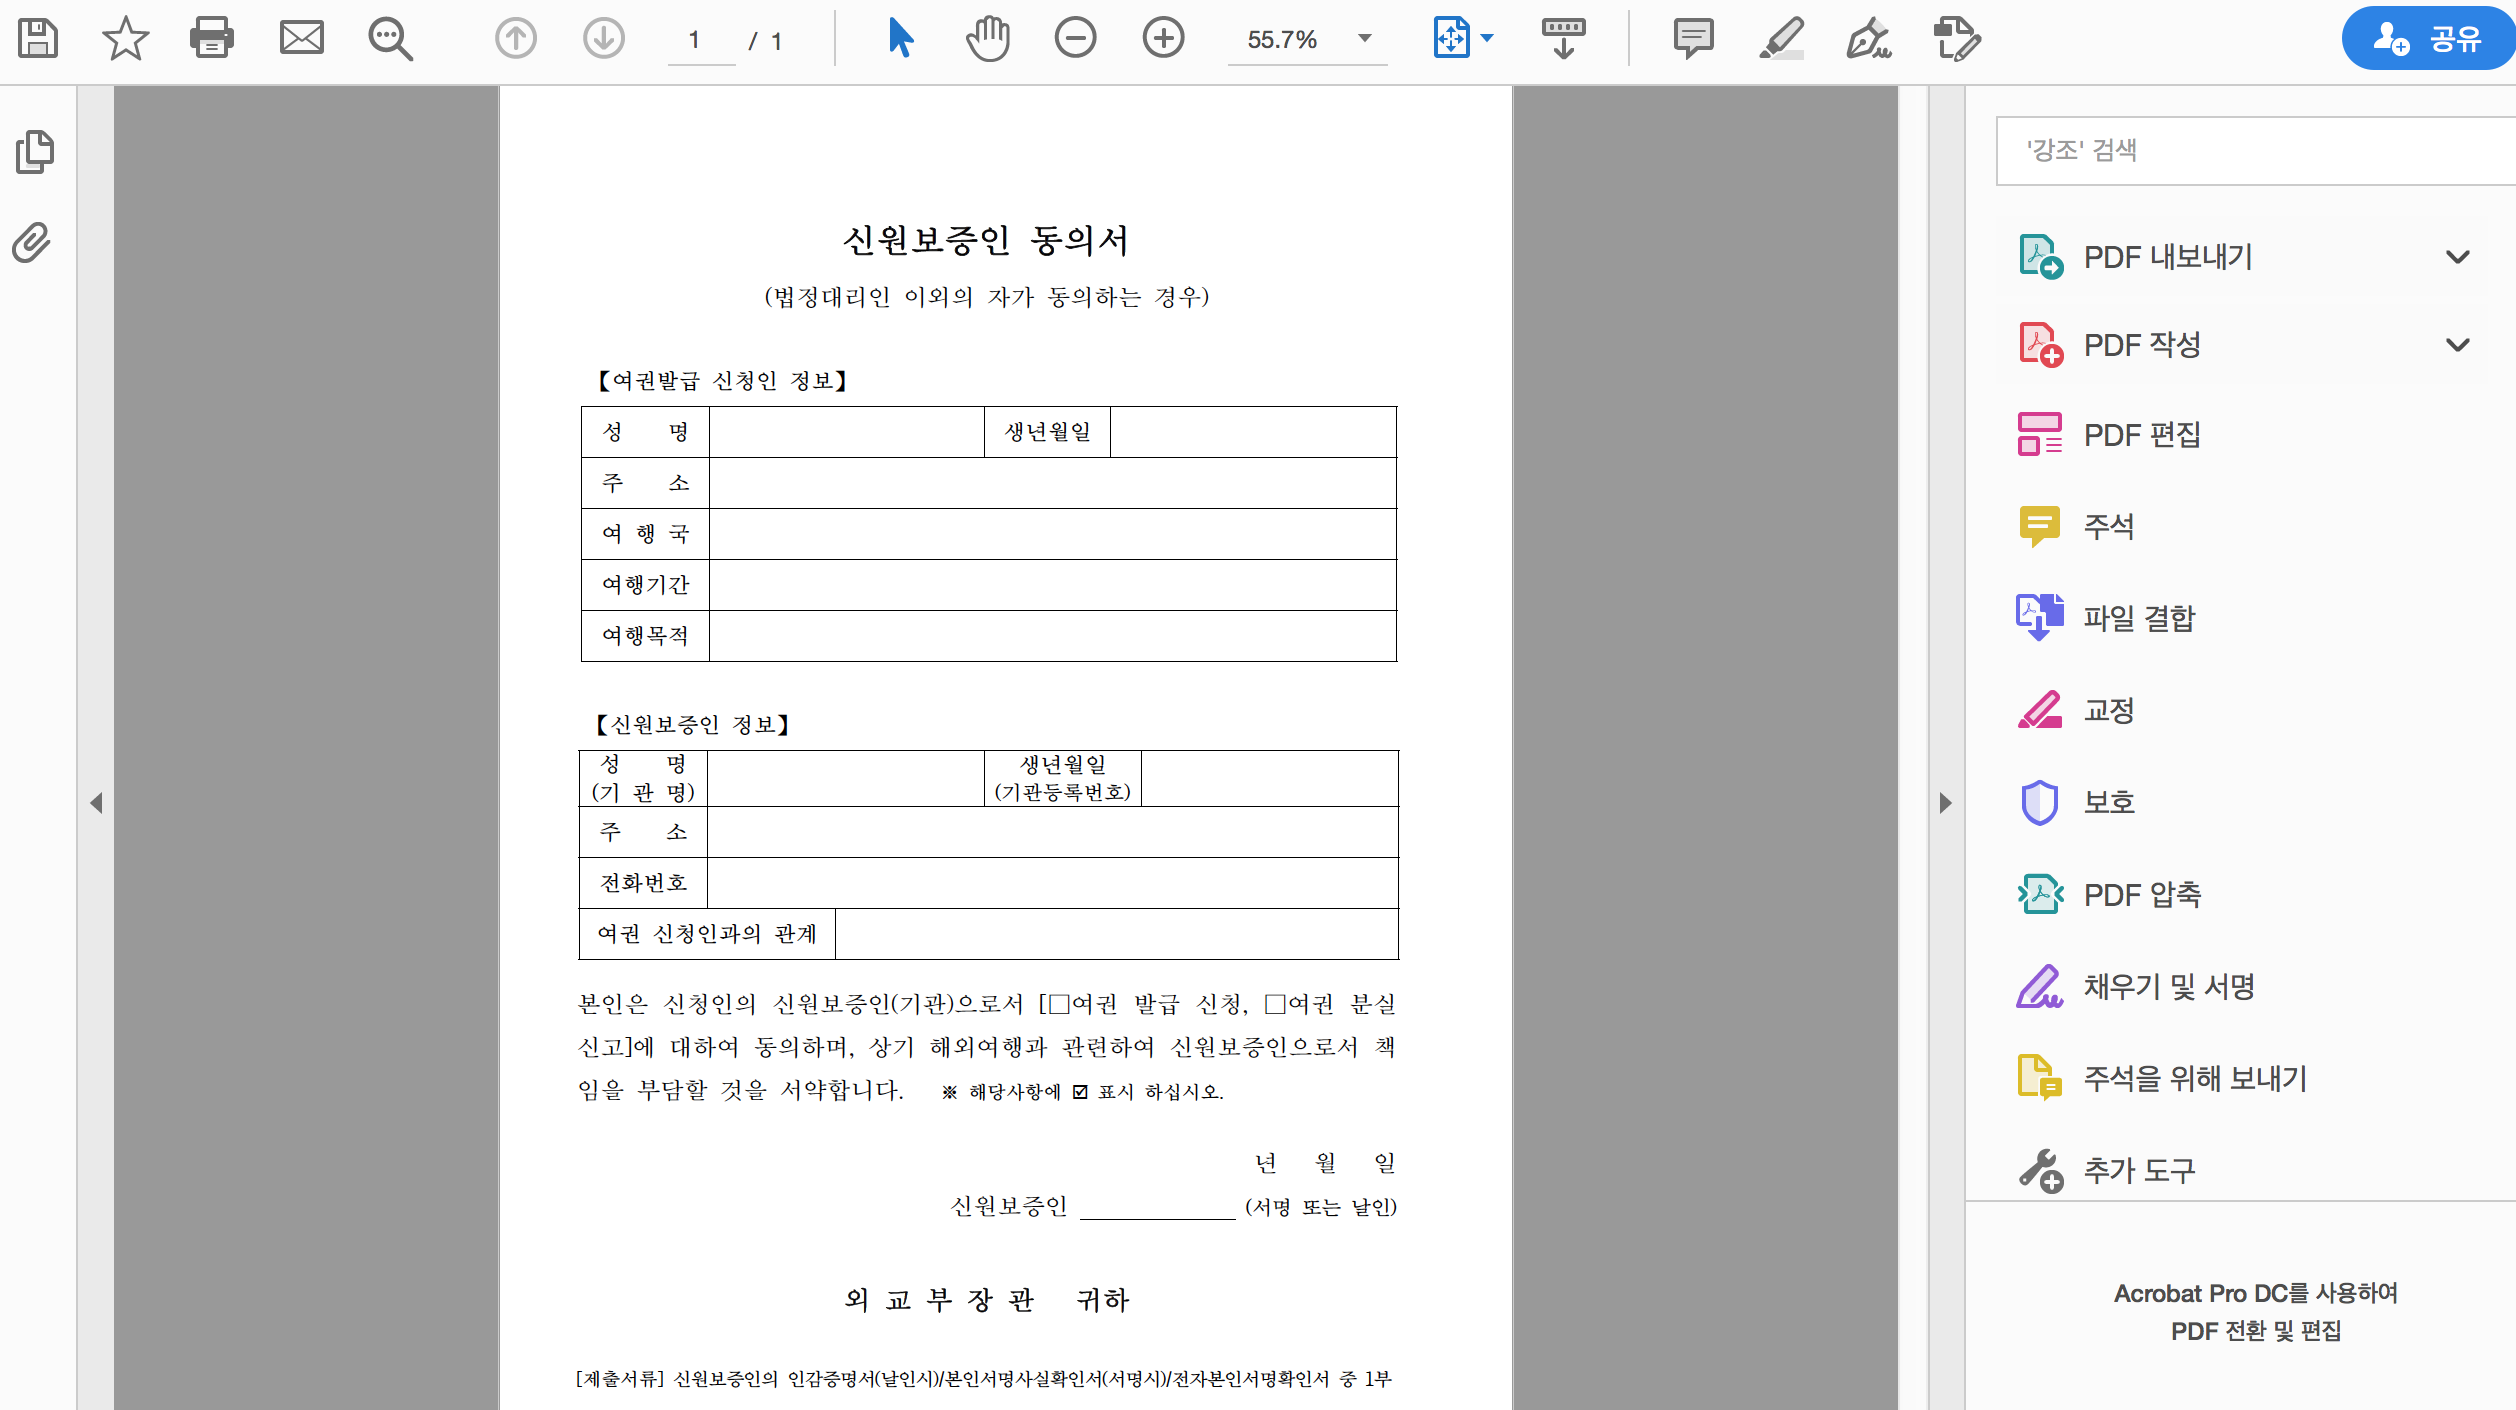Expand the PDF 작성 section
The height and width of the screenshot is (1410, 2516).
(x=2457, y=345)
